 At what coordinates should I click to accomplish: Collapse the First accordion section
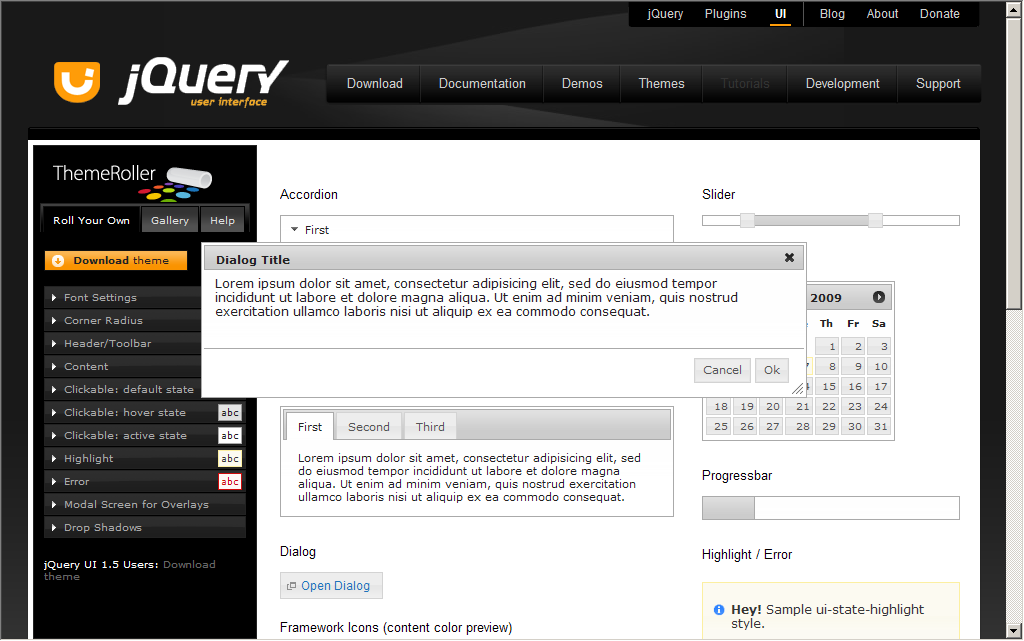(316, 230)
